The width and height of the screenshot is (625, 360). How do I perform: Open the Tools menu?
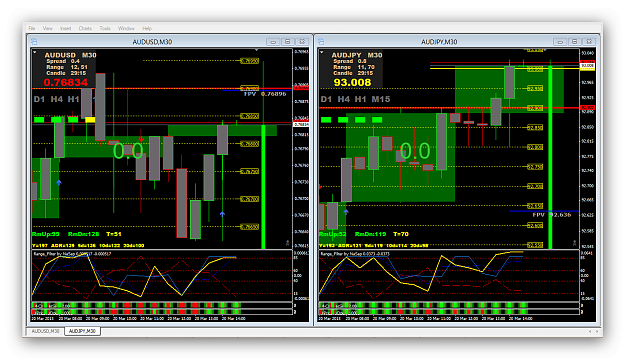[x=105, y=28]
